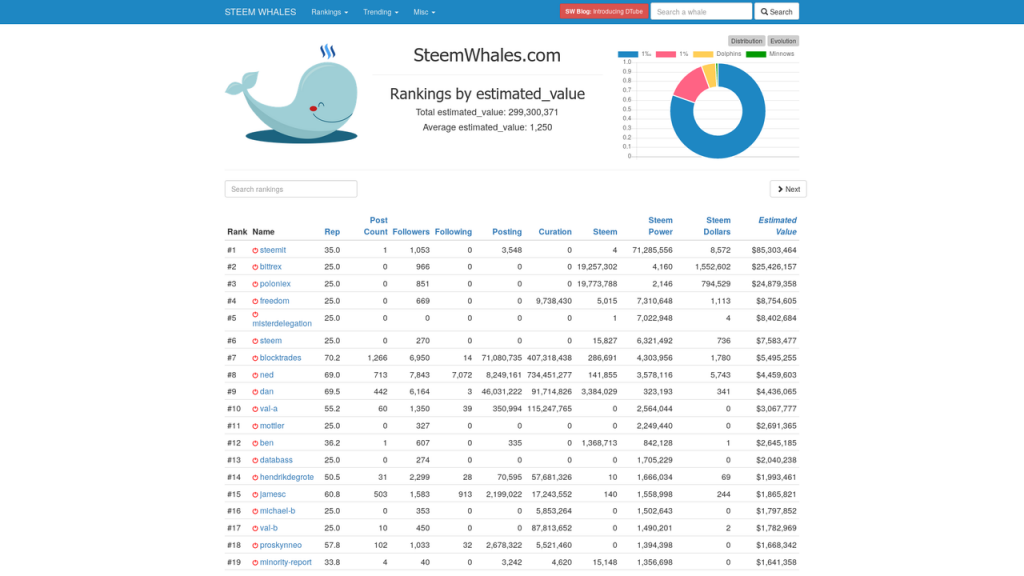Open the proskynneo profile link
The height and width of the screenshot is (576, 1024).
coord(281,545)
